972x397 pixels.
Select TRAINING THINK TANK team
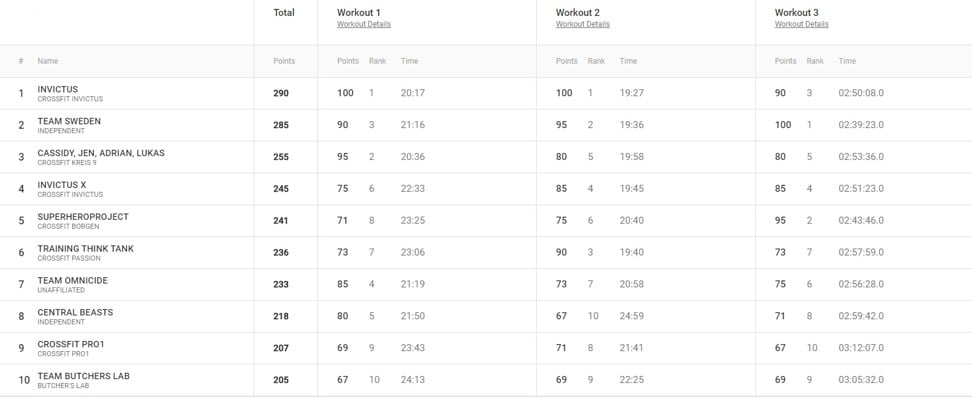pyautogui.click(x=86, y=248)
